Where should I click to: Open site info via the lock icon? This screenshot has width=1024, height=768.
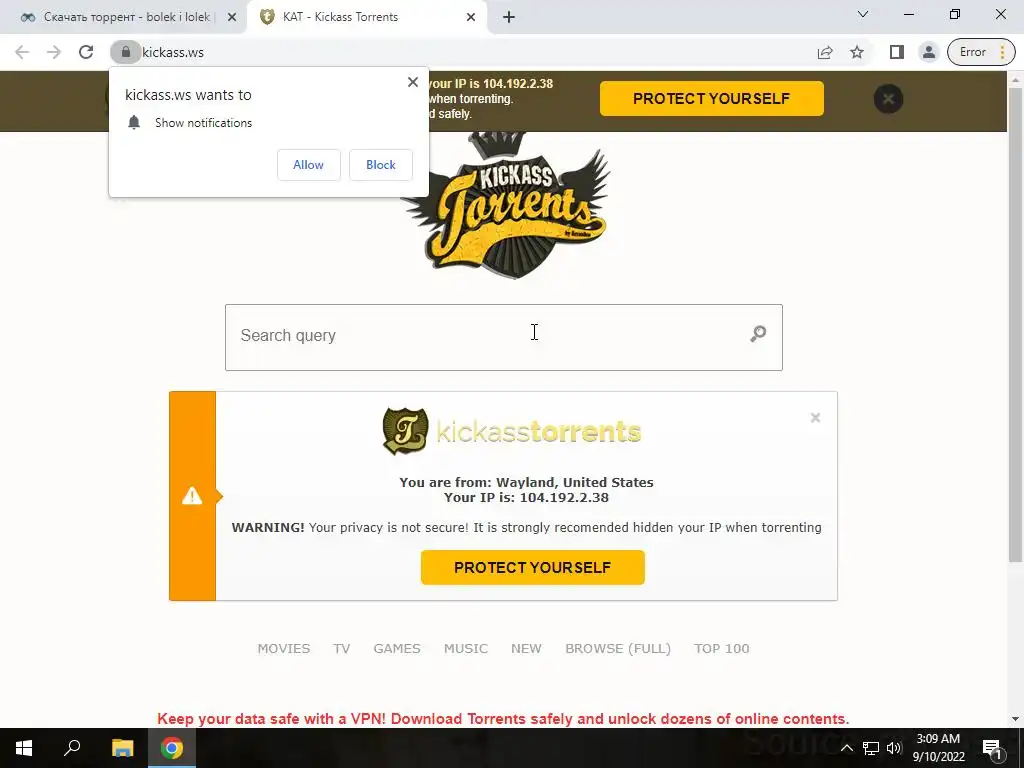[x=125, y=52]
